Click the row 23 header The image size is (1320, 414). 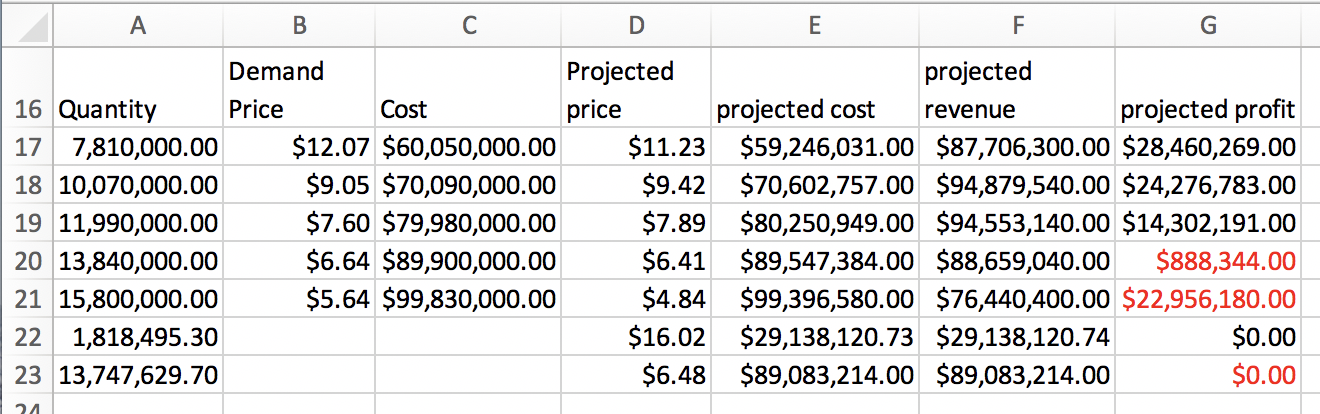pyautogui.click(x=27, y=376)
